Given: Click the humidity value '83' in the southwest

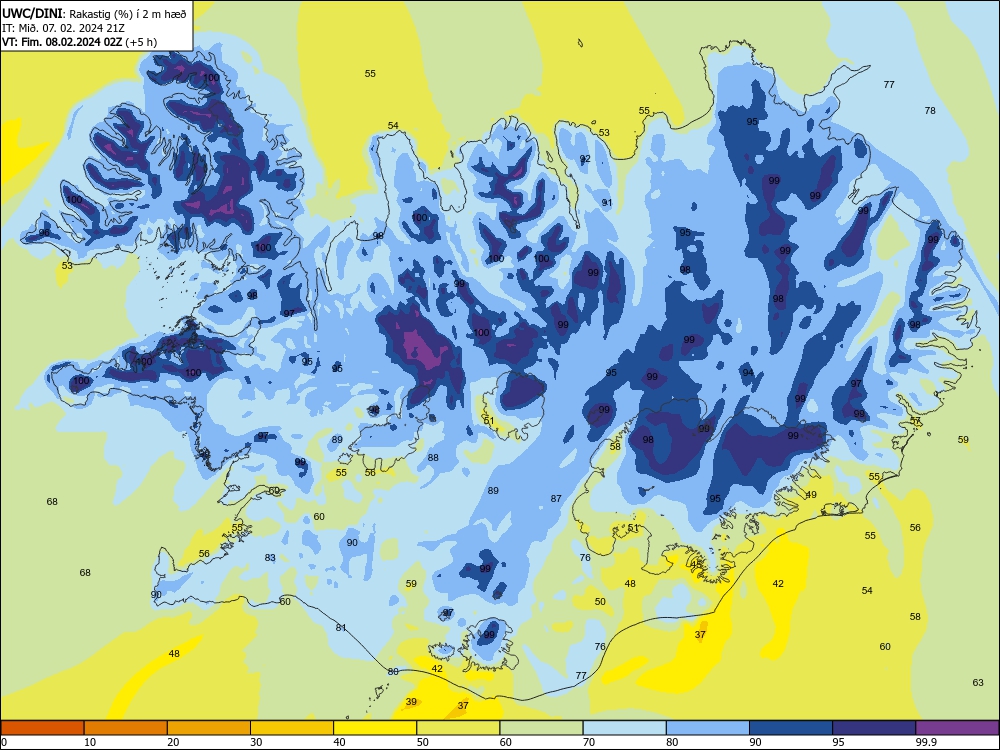Looking at the screenshot, I should pyautogui.click(x=270, y=557).
